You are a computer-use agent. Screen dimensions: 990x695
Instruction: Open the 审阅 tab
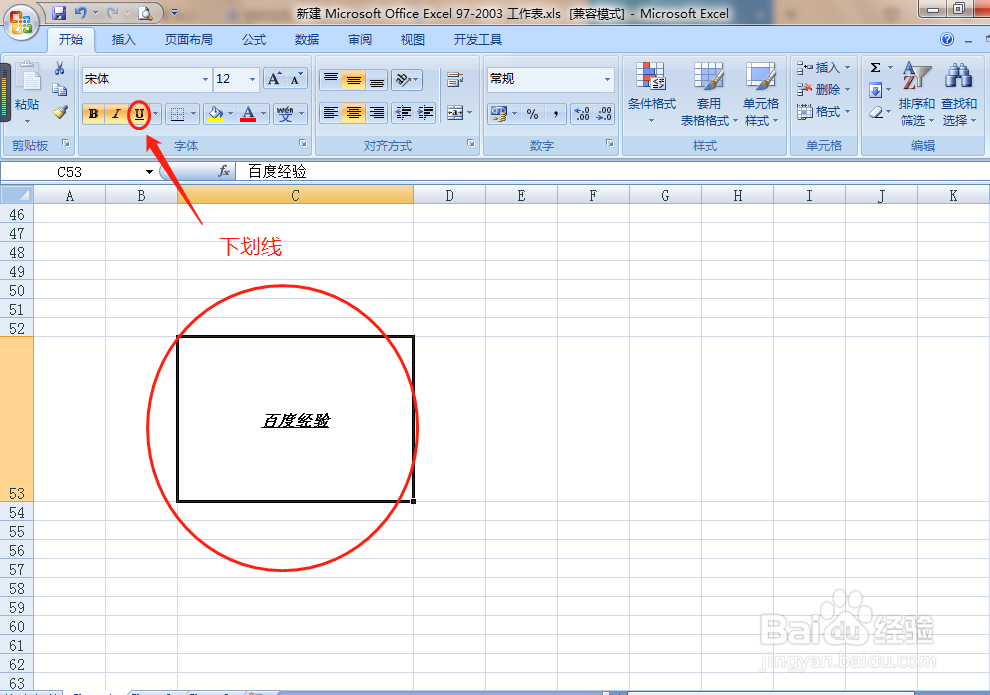[360, 40]
